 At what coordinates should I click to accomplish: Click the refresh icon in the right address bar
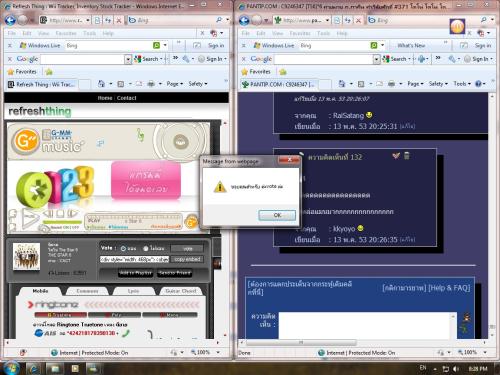coord(348,20)
